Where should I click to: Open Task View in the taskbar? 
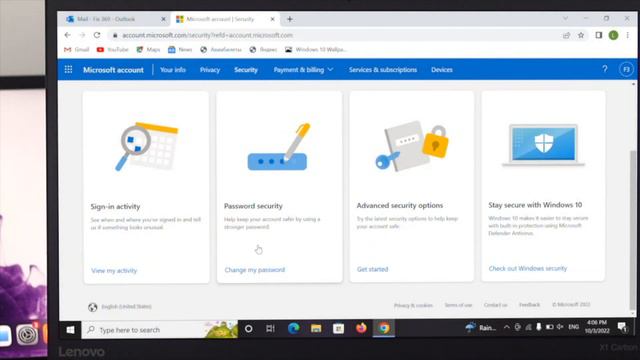pos(270,329)
